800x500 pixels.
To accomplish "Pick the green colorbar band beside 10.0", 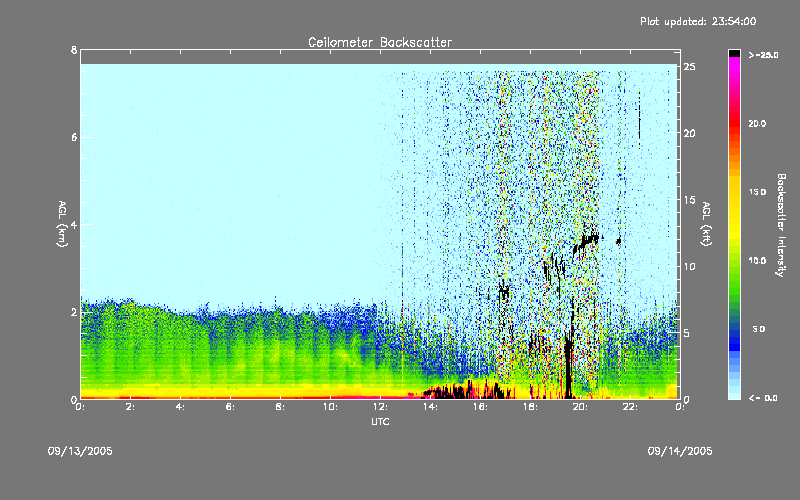I will 734,261.
